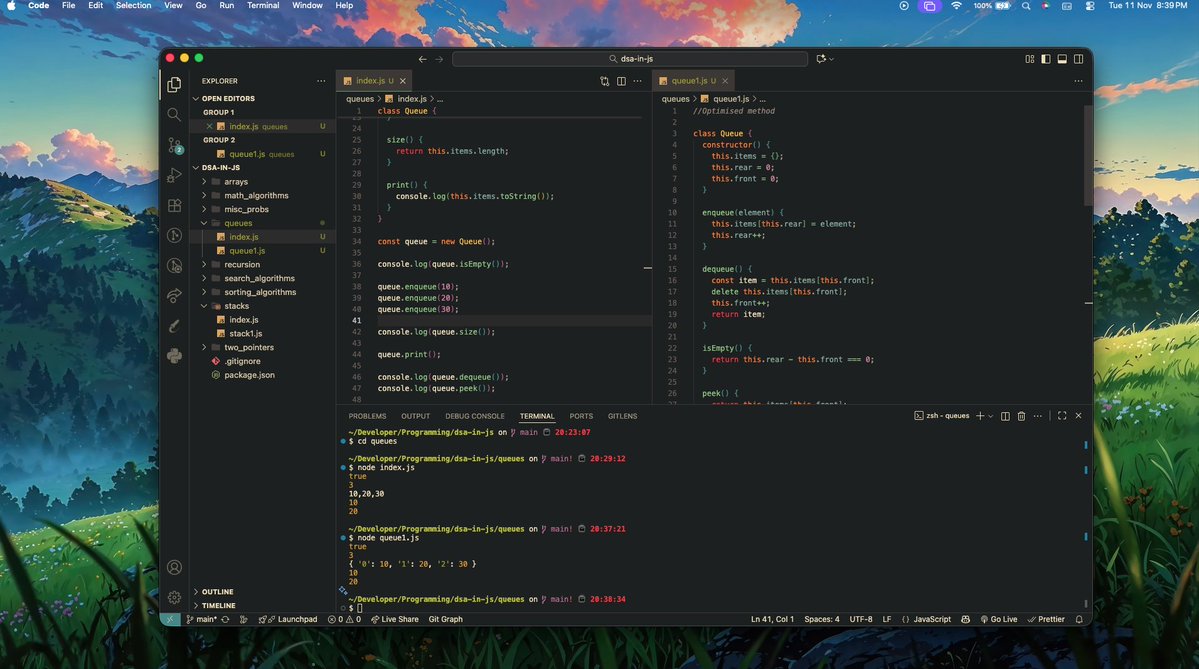Open notifications via the bell icon
The width and height of the screenshot is (1199, 669).
(1078, 619)
